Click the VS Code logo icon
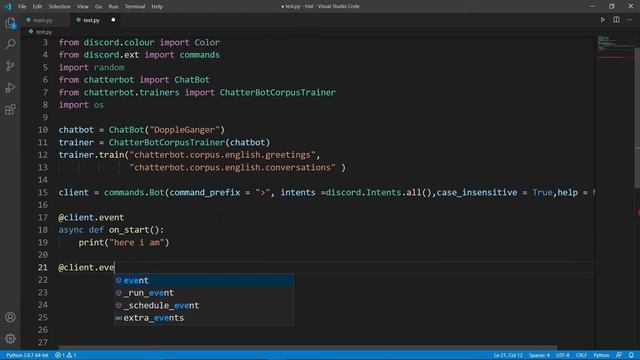 tap(8, 6)
